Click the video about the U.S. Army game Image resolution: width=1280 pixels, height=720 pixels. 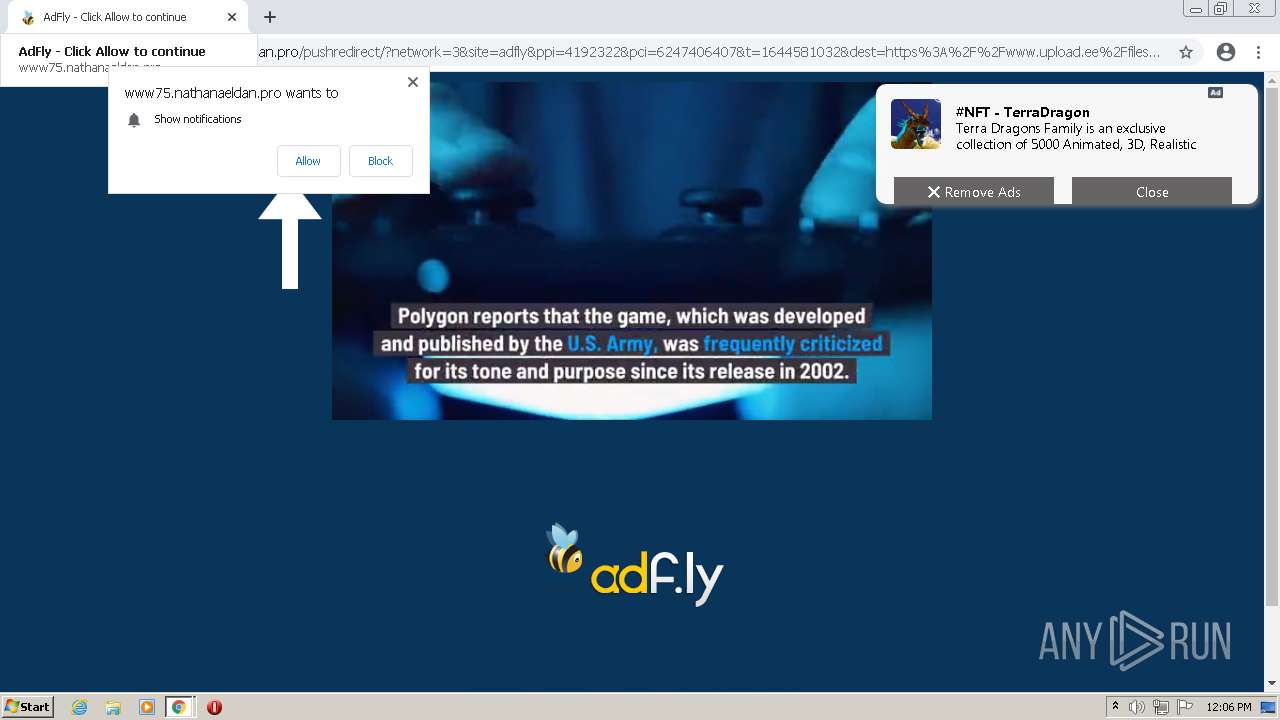point(632,250)
